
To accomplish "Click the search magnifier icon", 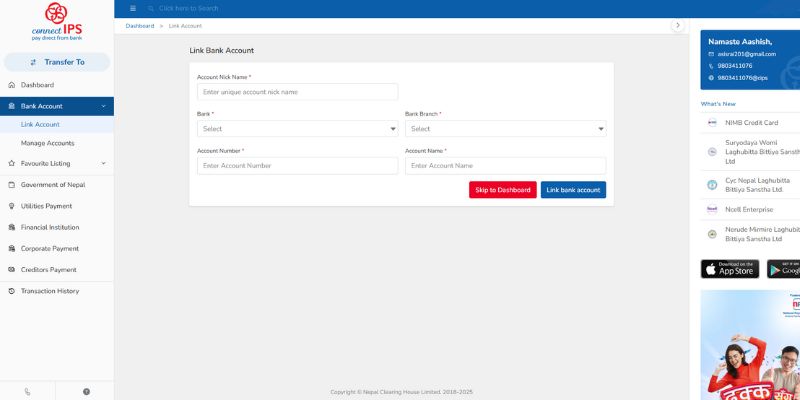I will [x=151, y=8].
